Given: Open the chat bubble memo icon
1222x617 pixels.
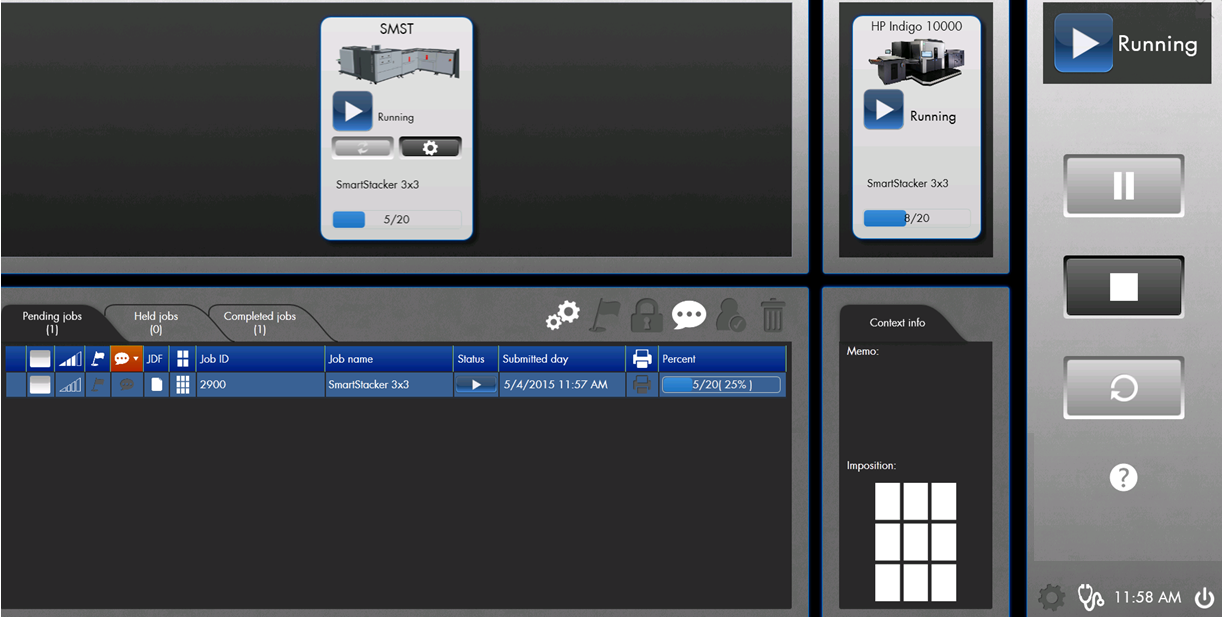Looking at the screenshot, I should [689, 313].
